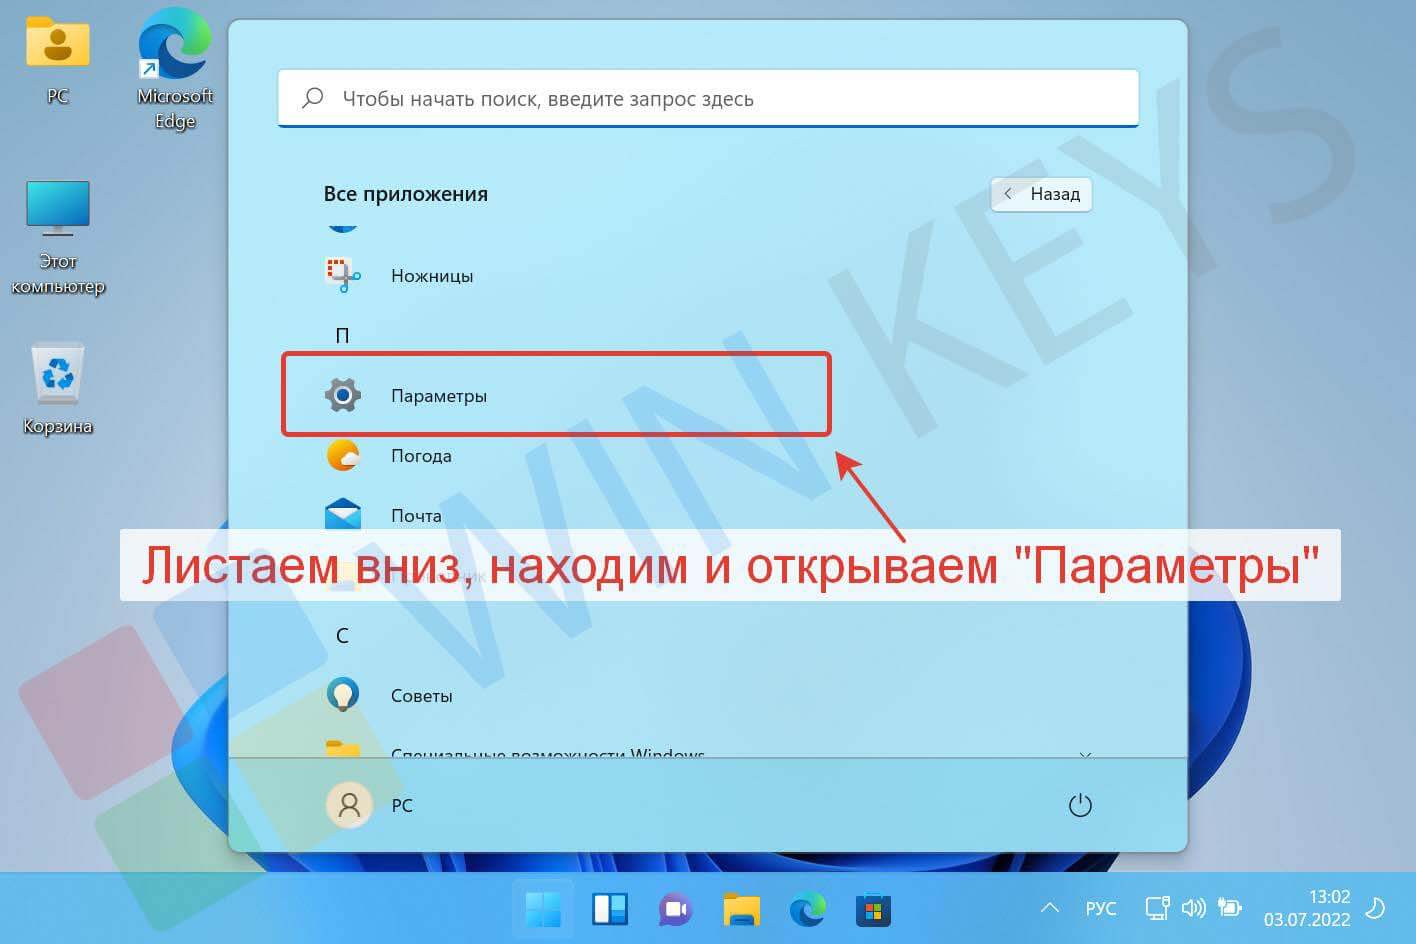The image size is (1416, 944).
Task: Click Назад back button
Action: (1041, 194)
